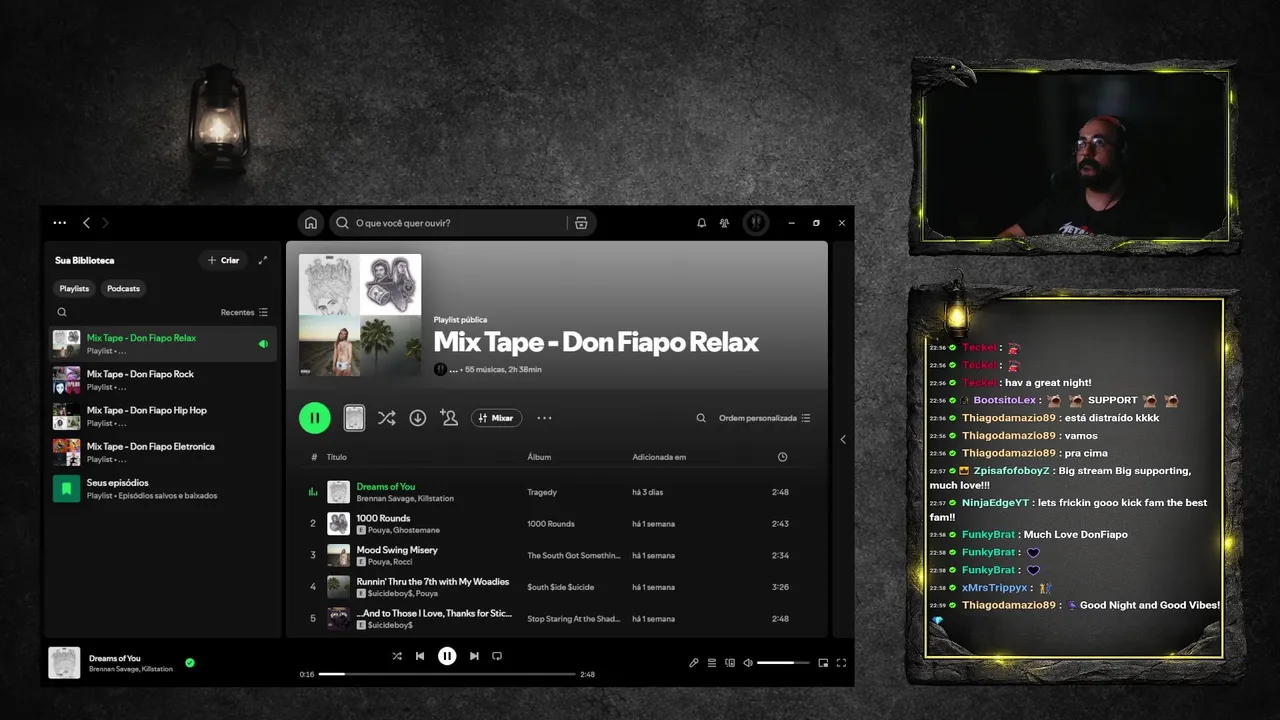Open The South Got Somethin... album link
Screen dimensions: 1280x720
(574, 555)
